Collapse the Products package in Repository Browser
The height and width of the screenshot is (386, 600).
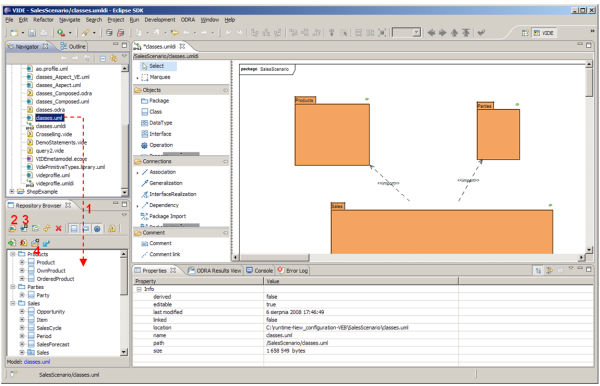[x=13, y=254]
